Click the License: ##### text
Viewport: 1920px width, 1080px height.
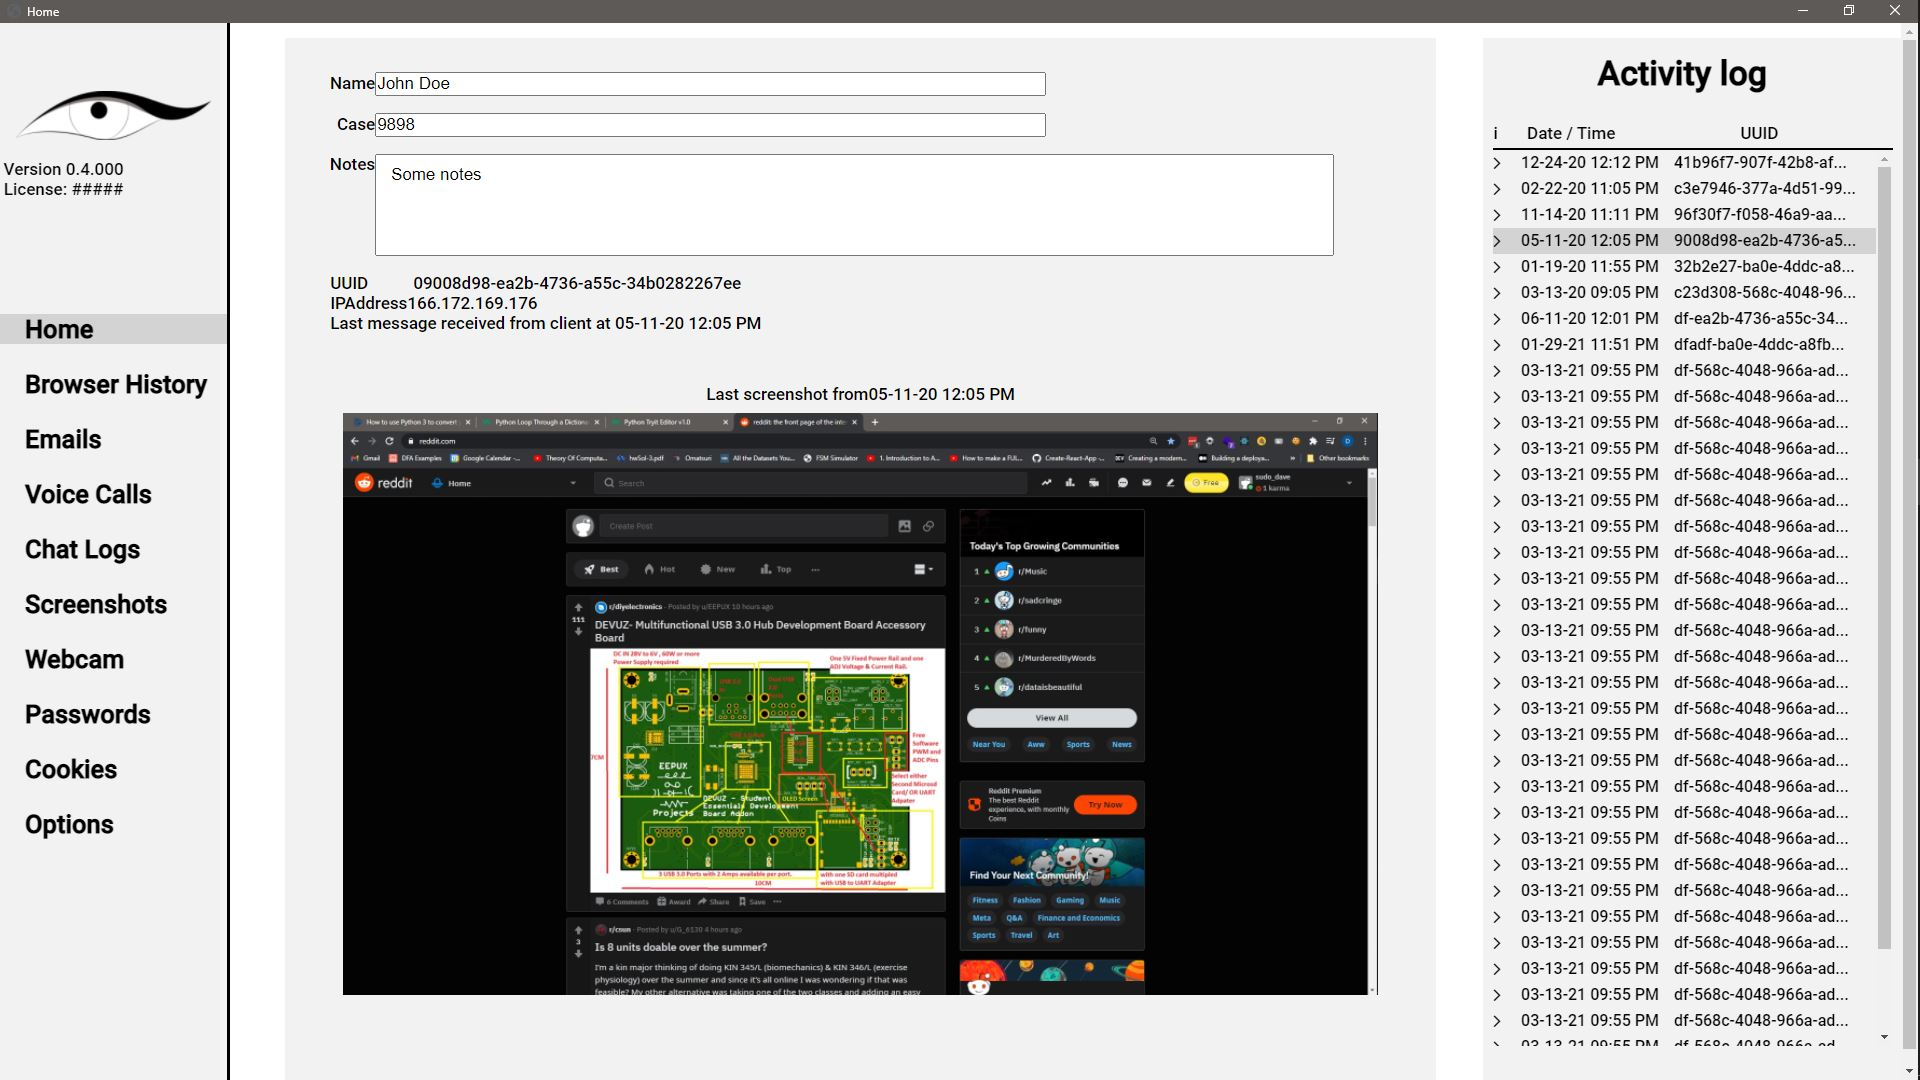tap(63, 189)
